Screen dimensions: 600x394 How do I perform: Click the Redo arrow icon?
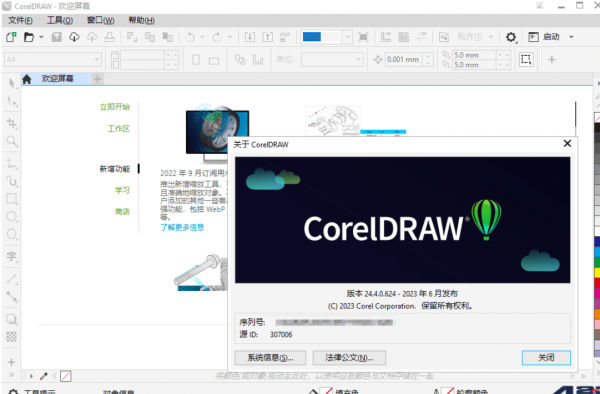point(217,37)
